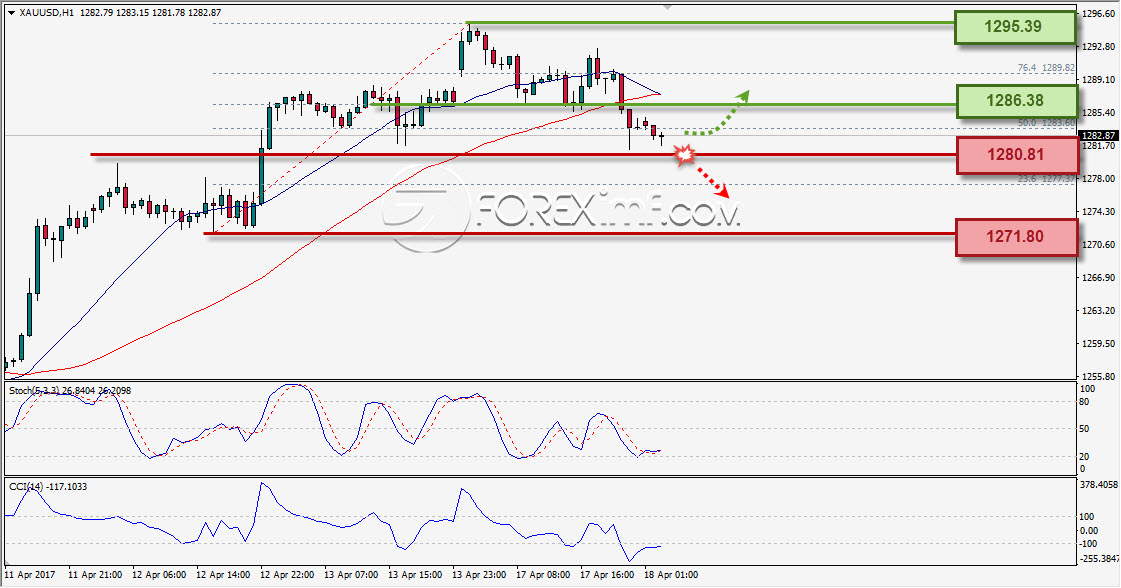Viewport: 1121px width, 588px height.
Task: Click the 0.00 level on CCI scale
Action: click(1088, 530)
